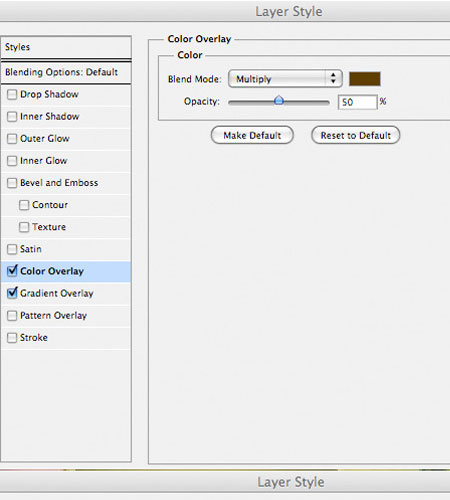Tick the Outer Glow checkbox
Viewport: 450px width, 500px height.
12,138
